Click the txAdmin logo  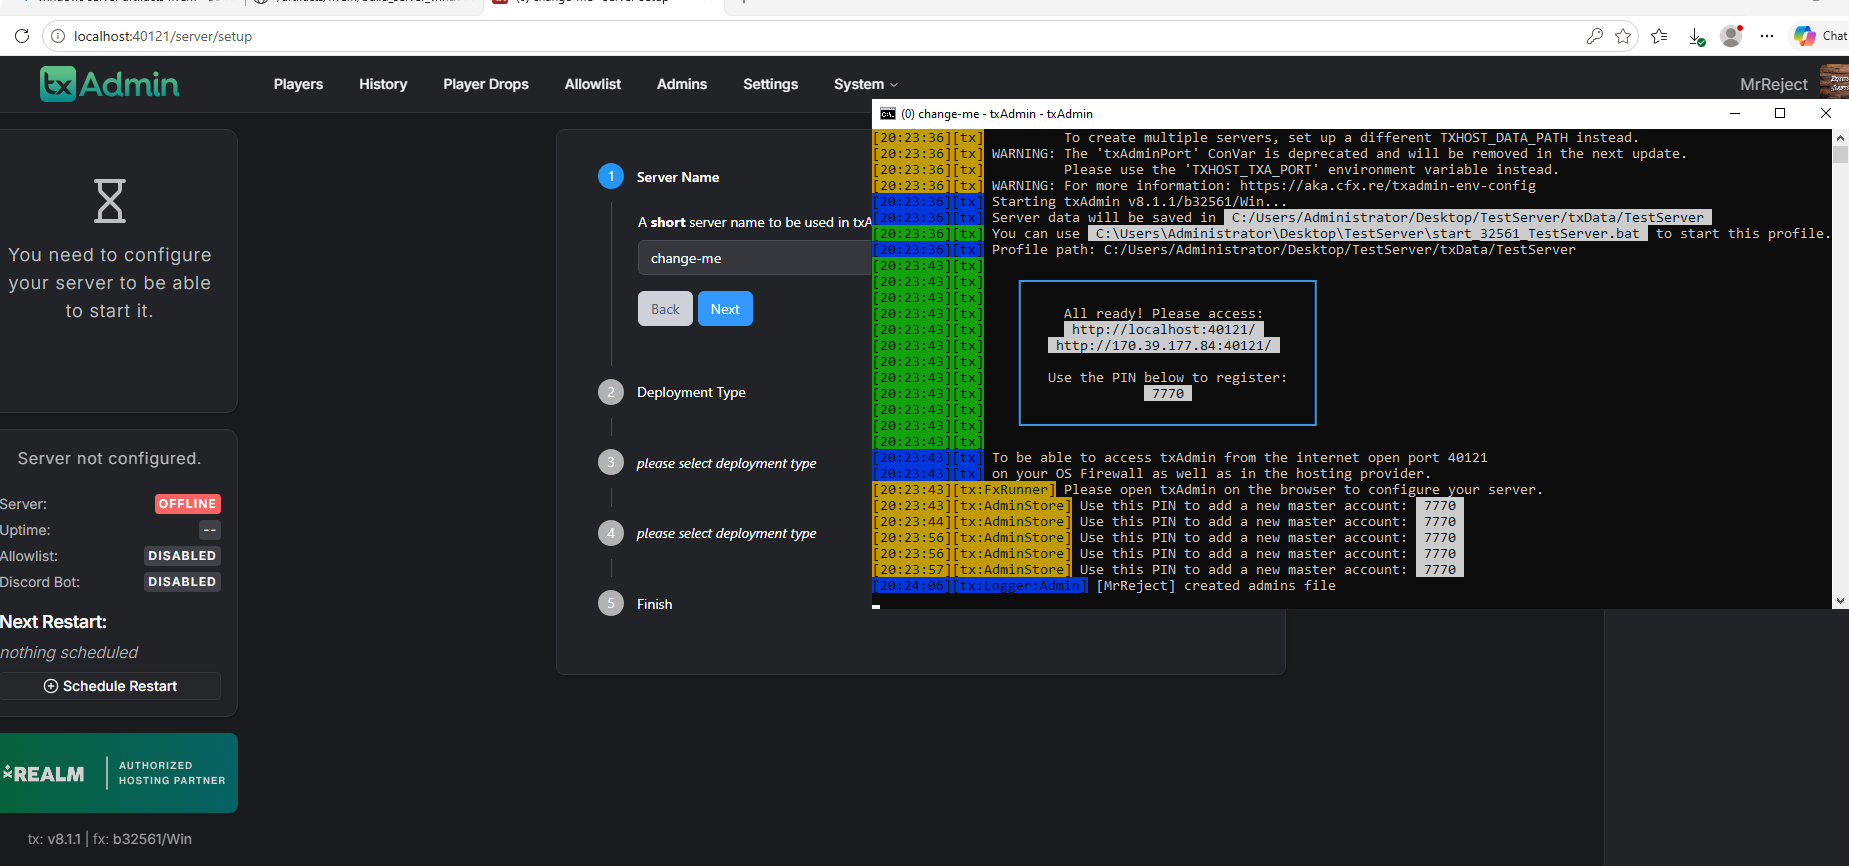[x=110, y=84]
